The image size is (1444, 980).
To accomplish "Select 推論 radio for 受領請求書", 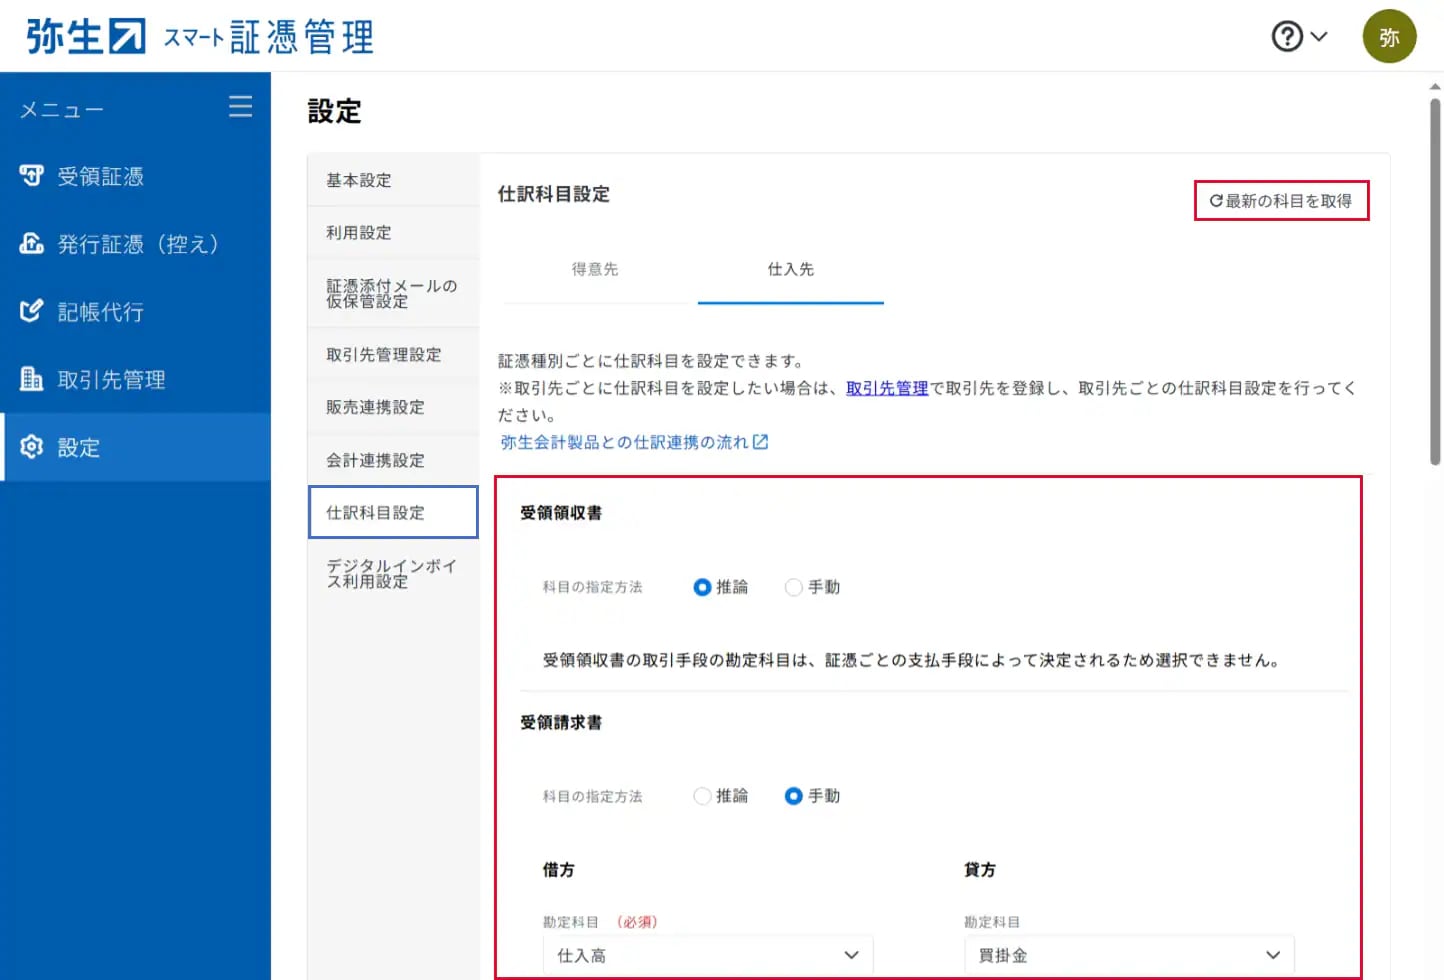I will tap(703, 796).
